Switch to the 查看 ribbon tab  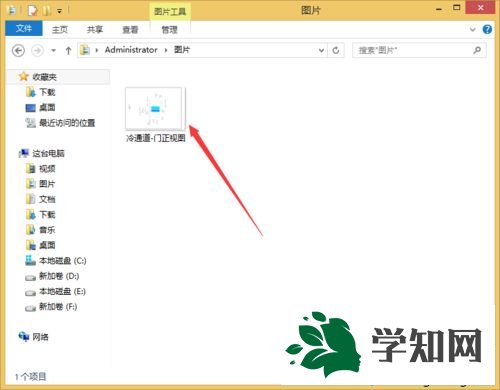tap(130, 30)
